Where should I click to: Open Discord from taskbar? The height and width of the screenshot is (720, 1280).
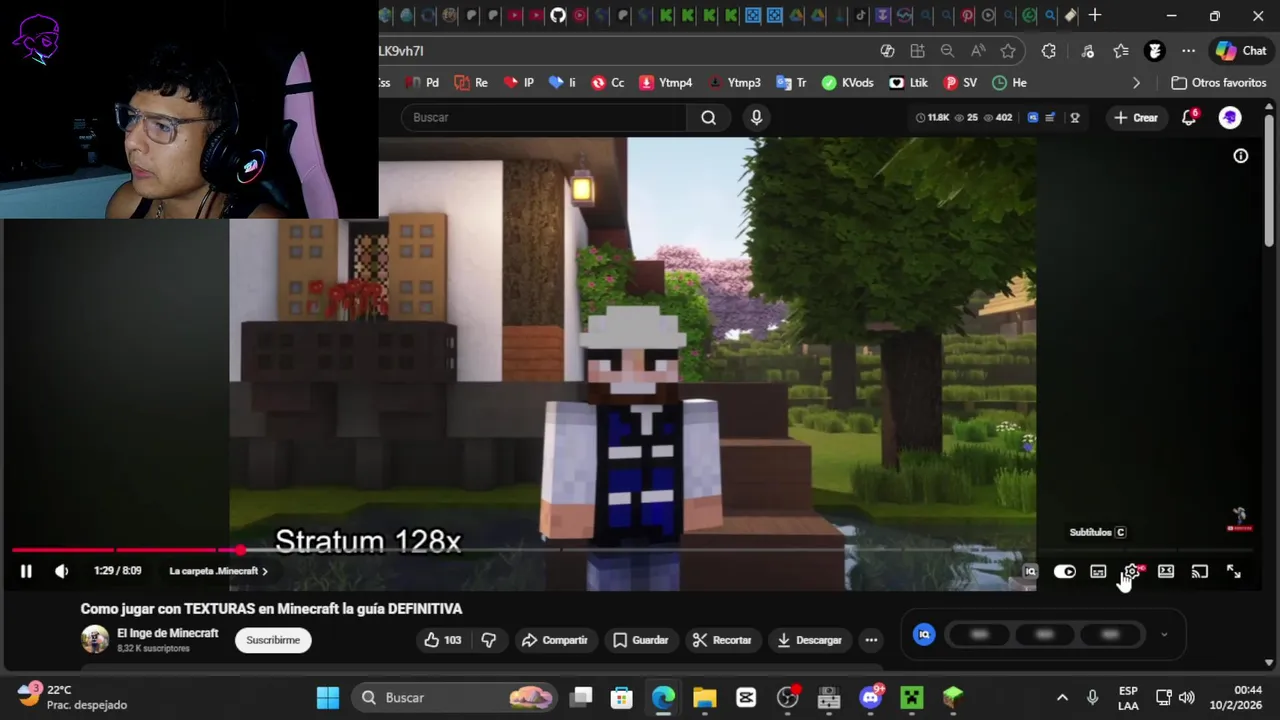(871, 697)
